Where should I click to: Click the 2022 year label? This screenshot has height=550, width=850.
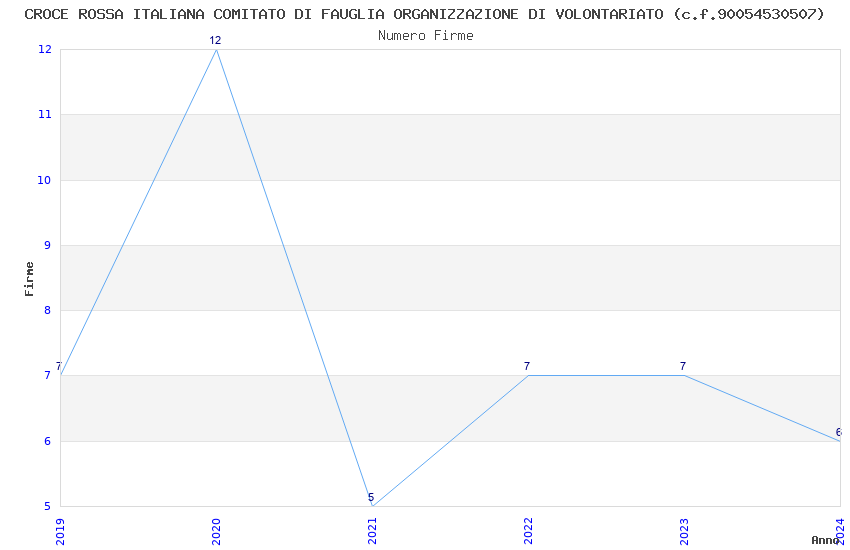[x=529, y=532]
